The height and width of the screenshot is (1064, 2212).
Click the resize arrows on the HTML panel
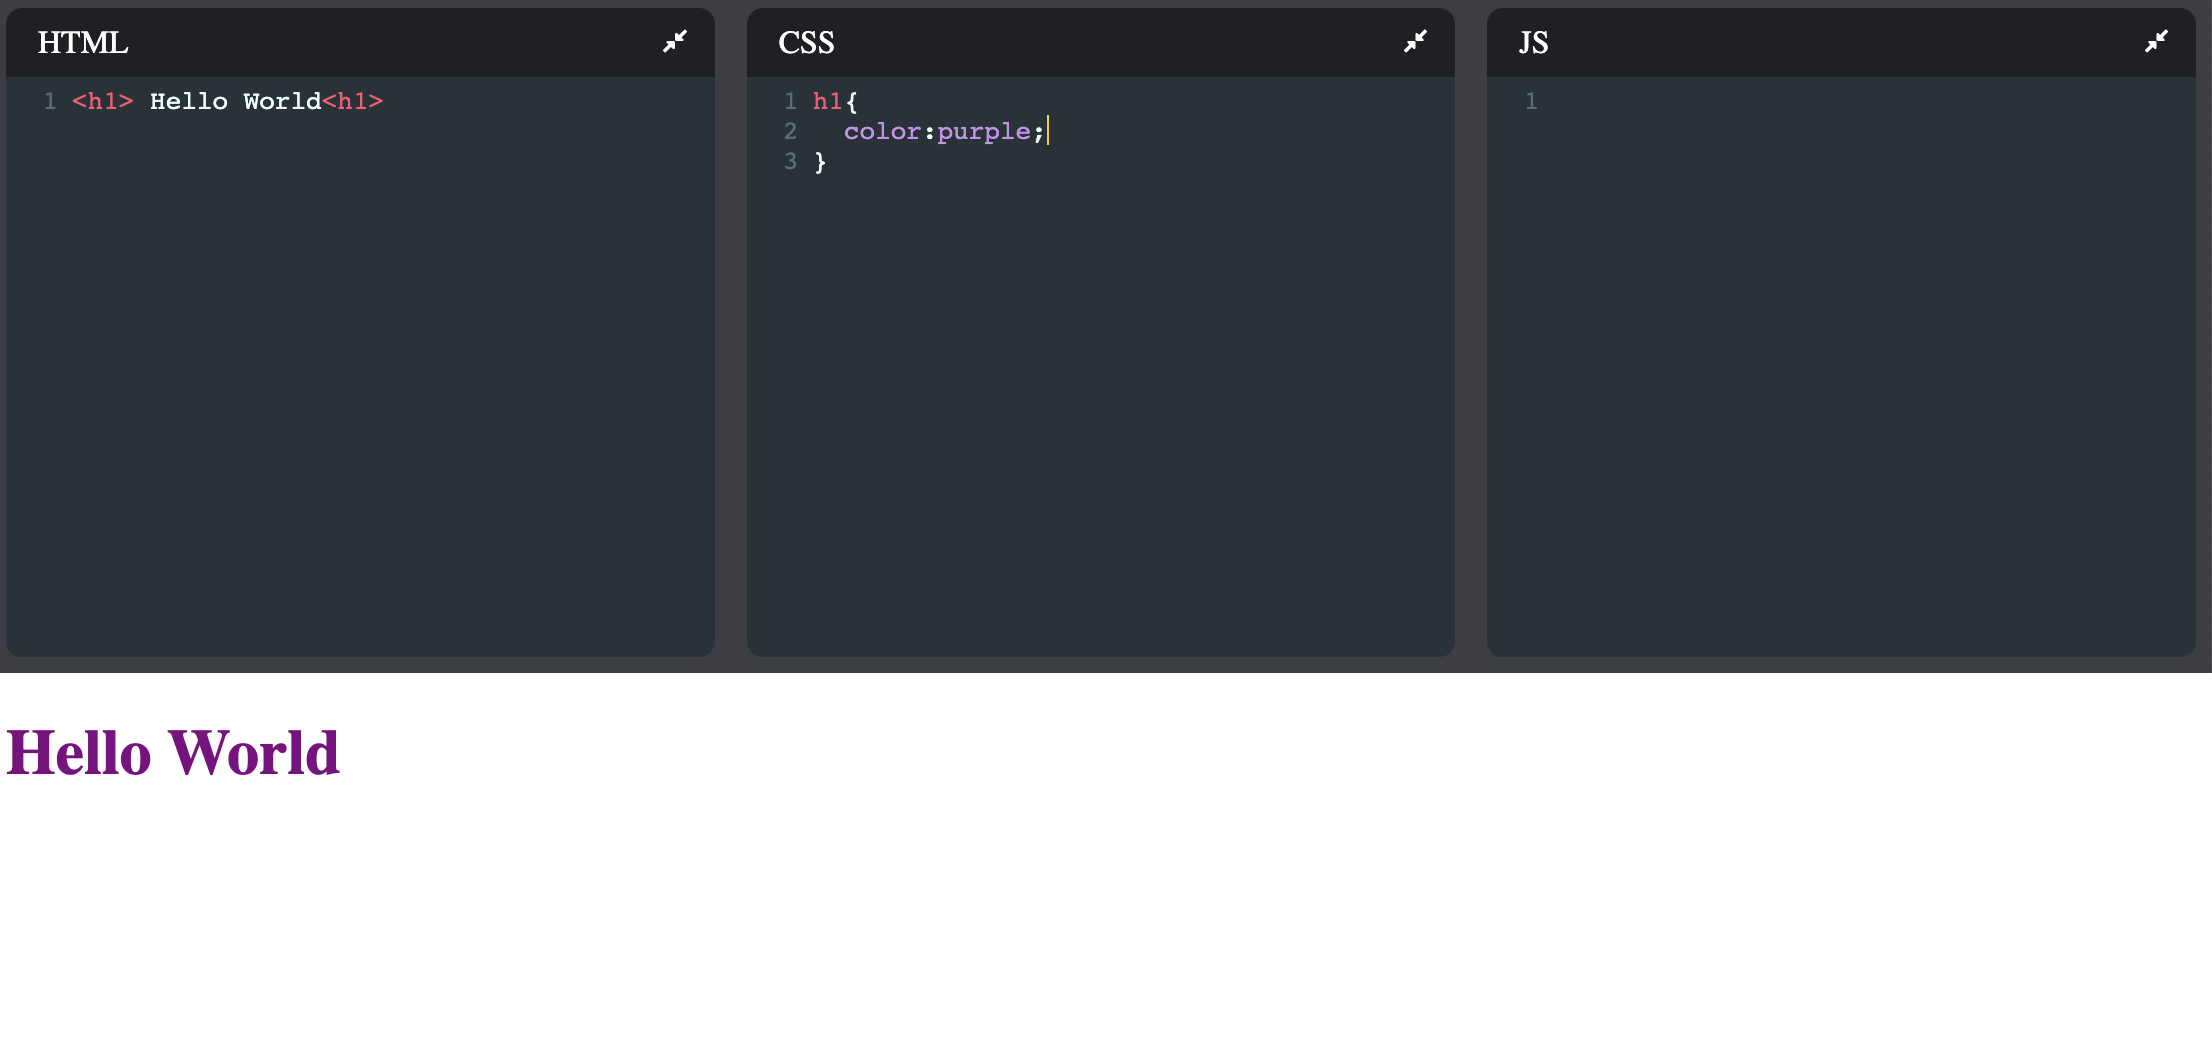[676, 42]
